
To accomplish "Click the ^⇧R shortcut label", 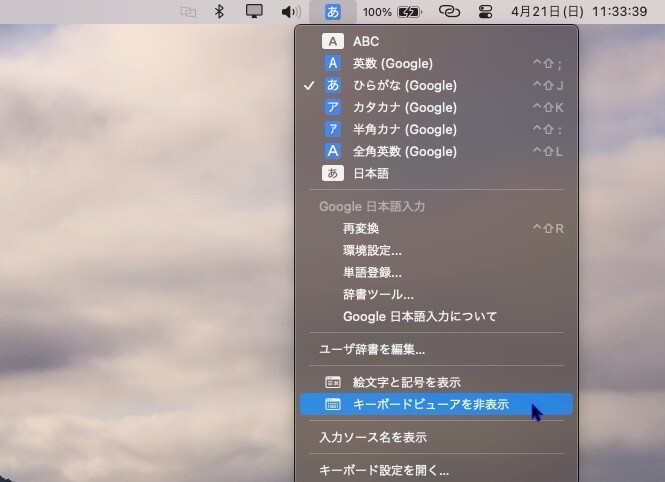I will (x=548, y=229).
